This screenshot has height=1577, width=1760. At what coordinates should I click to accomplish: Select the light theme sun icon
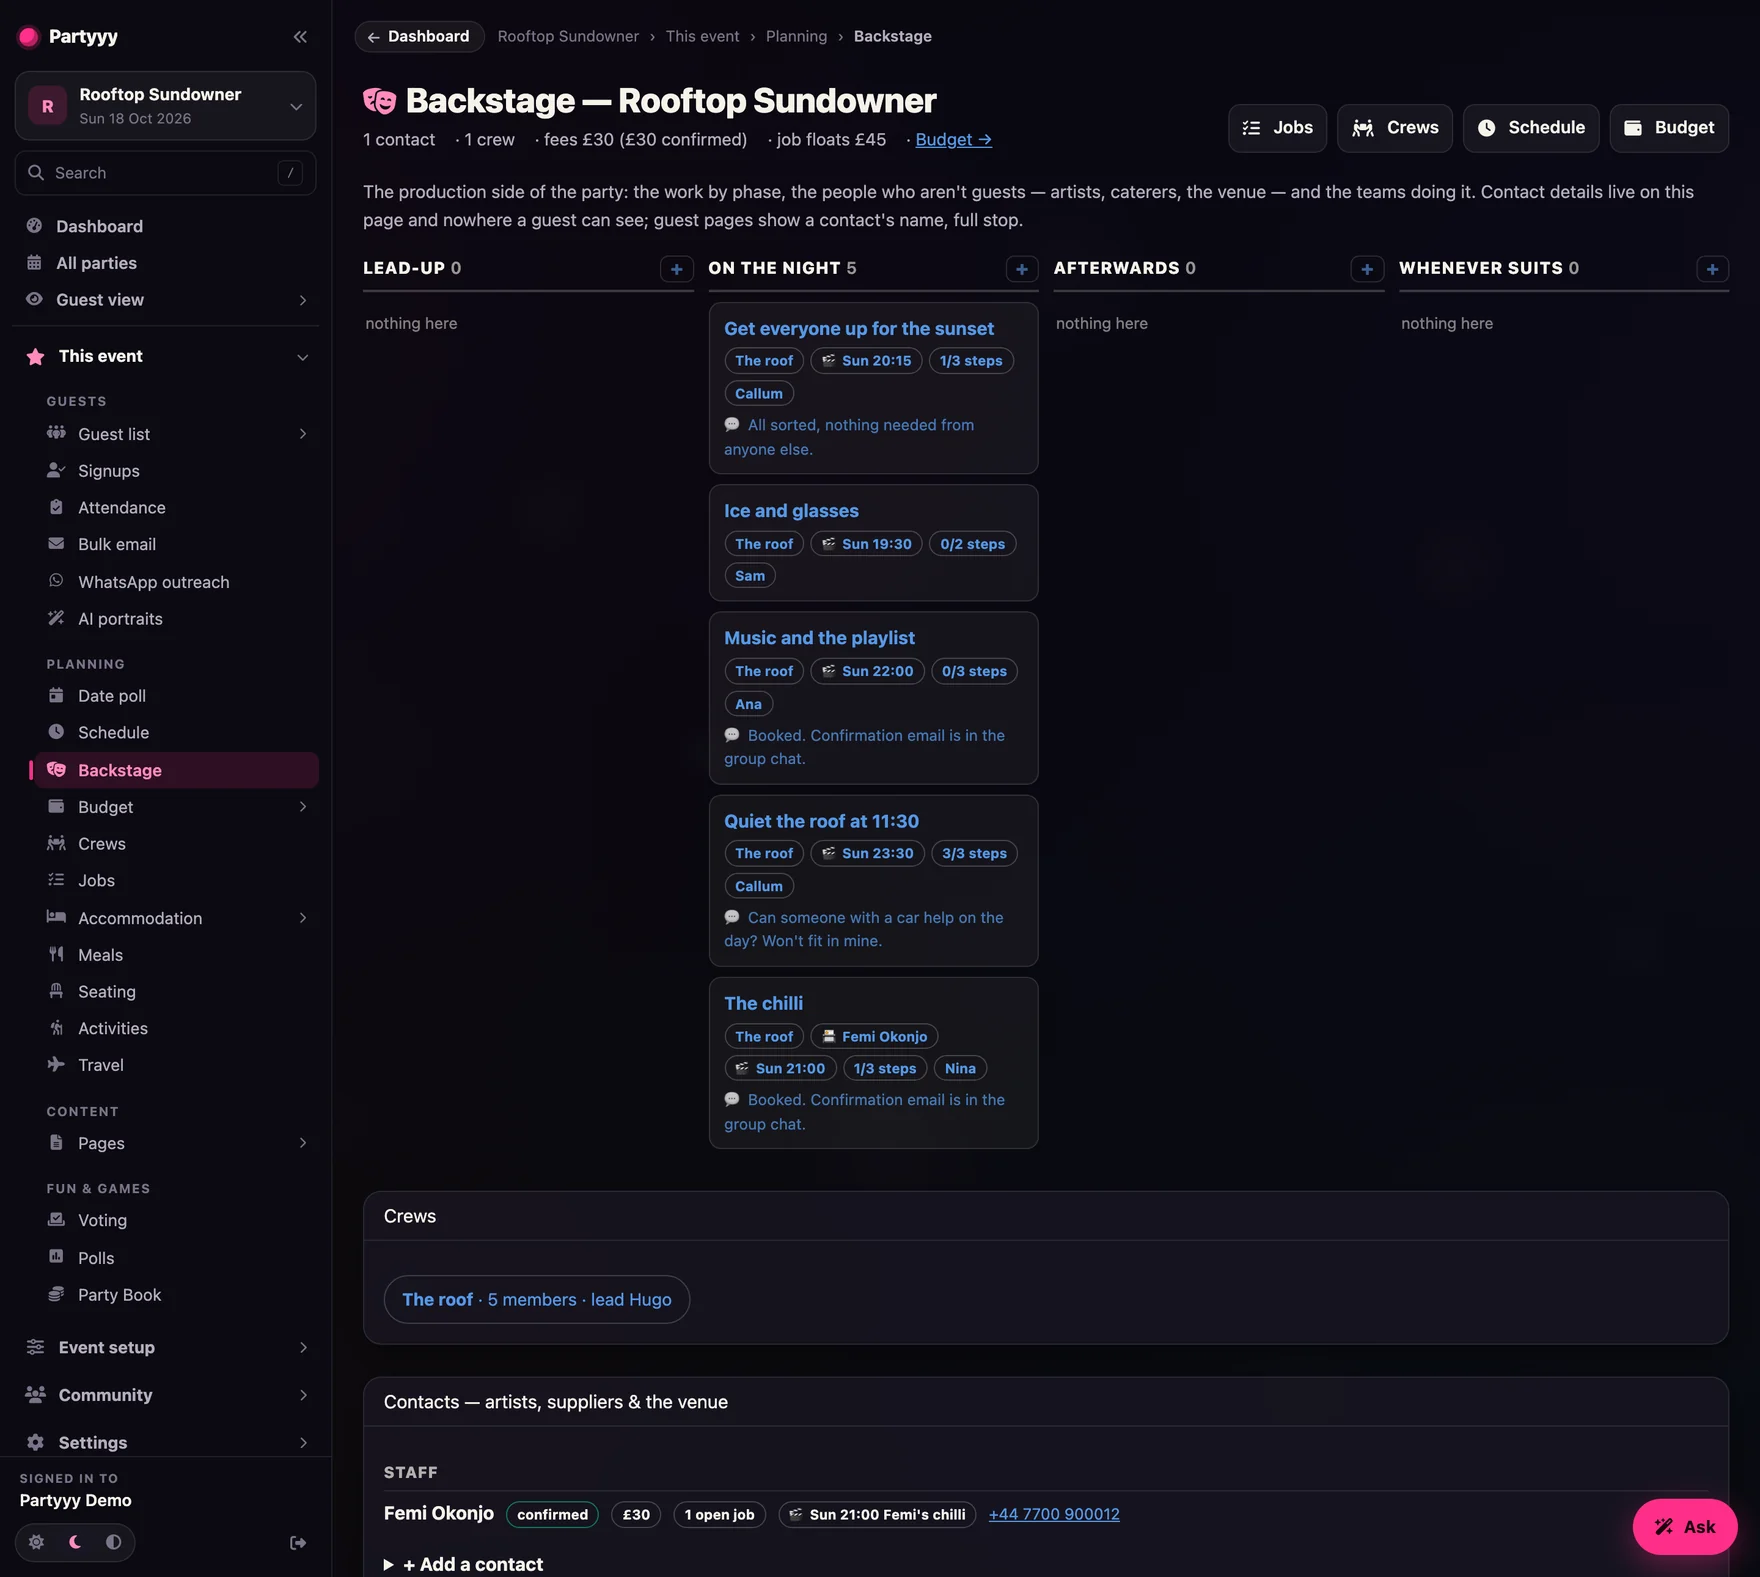point(36,1542)
